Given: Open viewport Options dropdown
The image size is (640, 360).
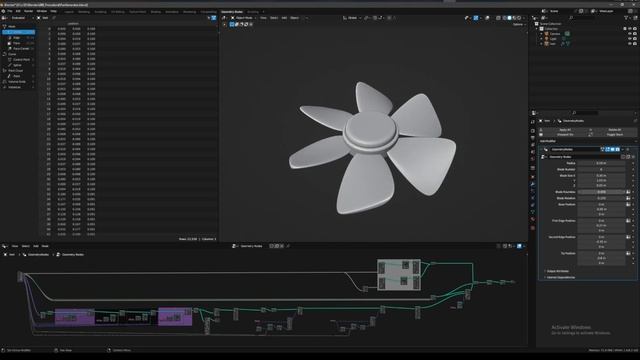Looking at the screenshot, I should (519, 24).
